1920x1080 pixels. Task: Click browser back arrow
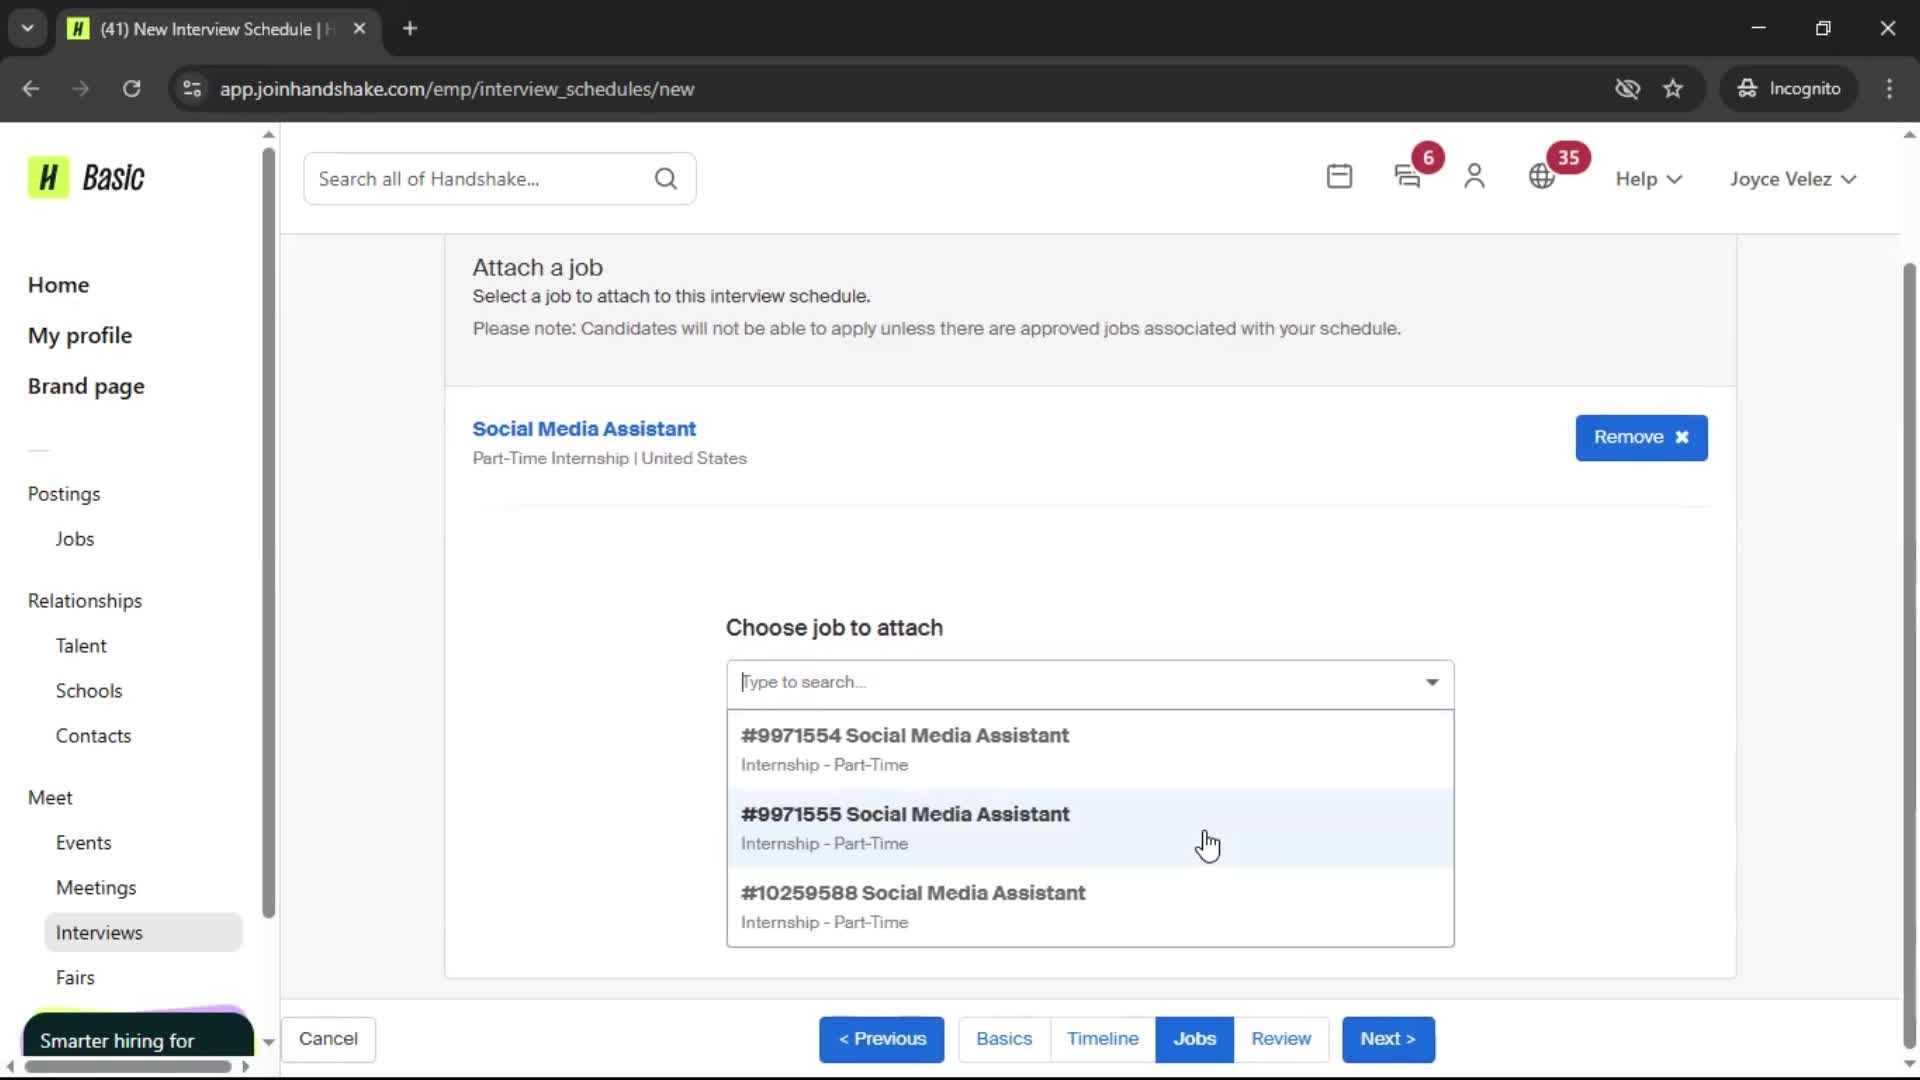tap(31, 89)
